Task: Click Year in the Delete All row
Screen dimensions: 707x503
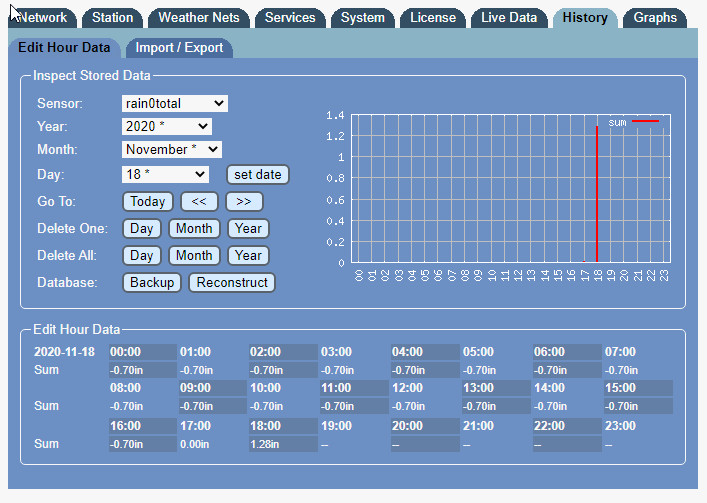Action: click(x=248, y=256)
